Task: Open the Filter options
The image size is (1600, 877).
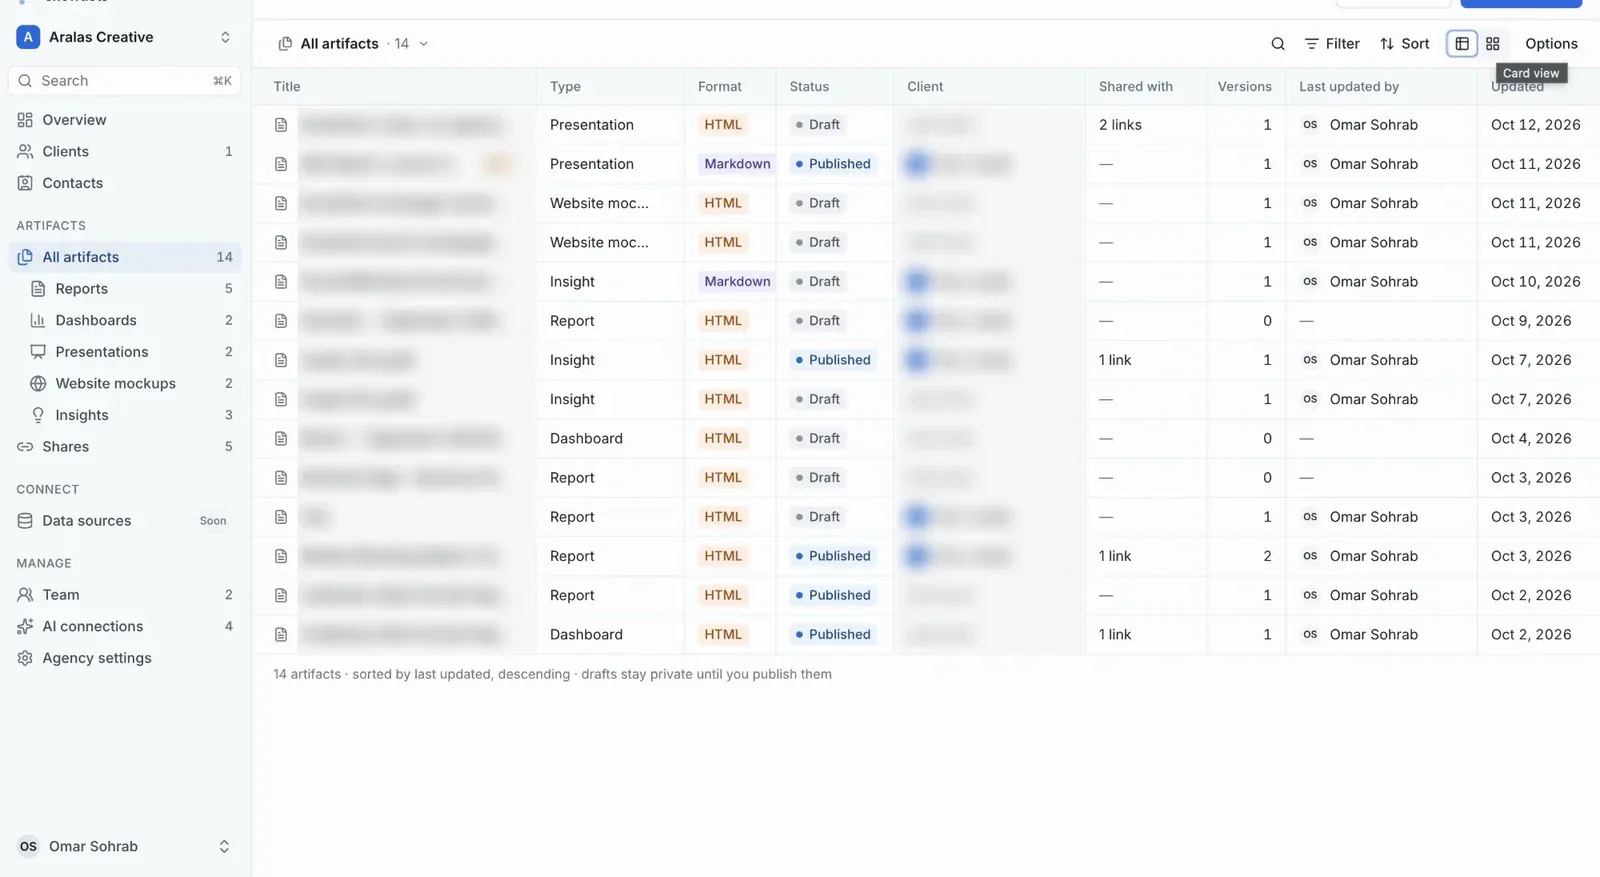Action: [x=1332, y=44]
